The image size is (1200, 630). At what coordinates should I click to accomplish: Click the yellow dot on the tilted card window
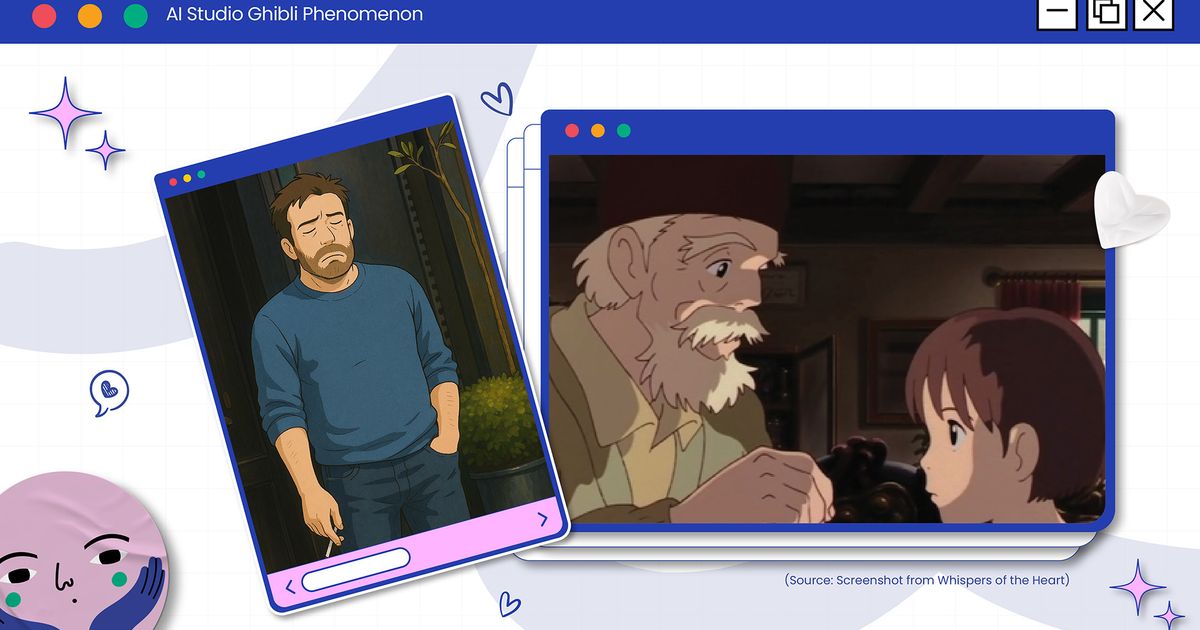187,178
